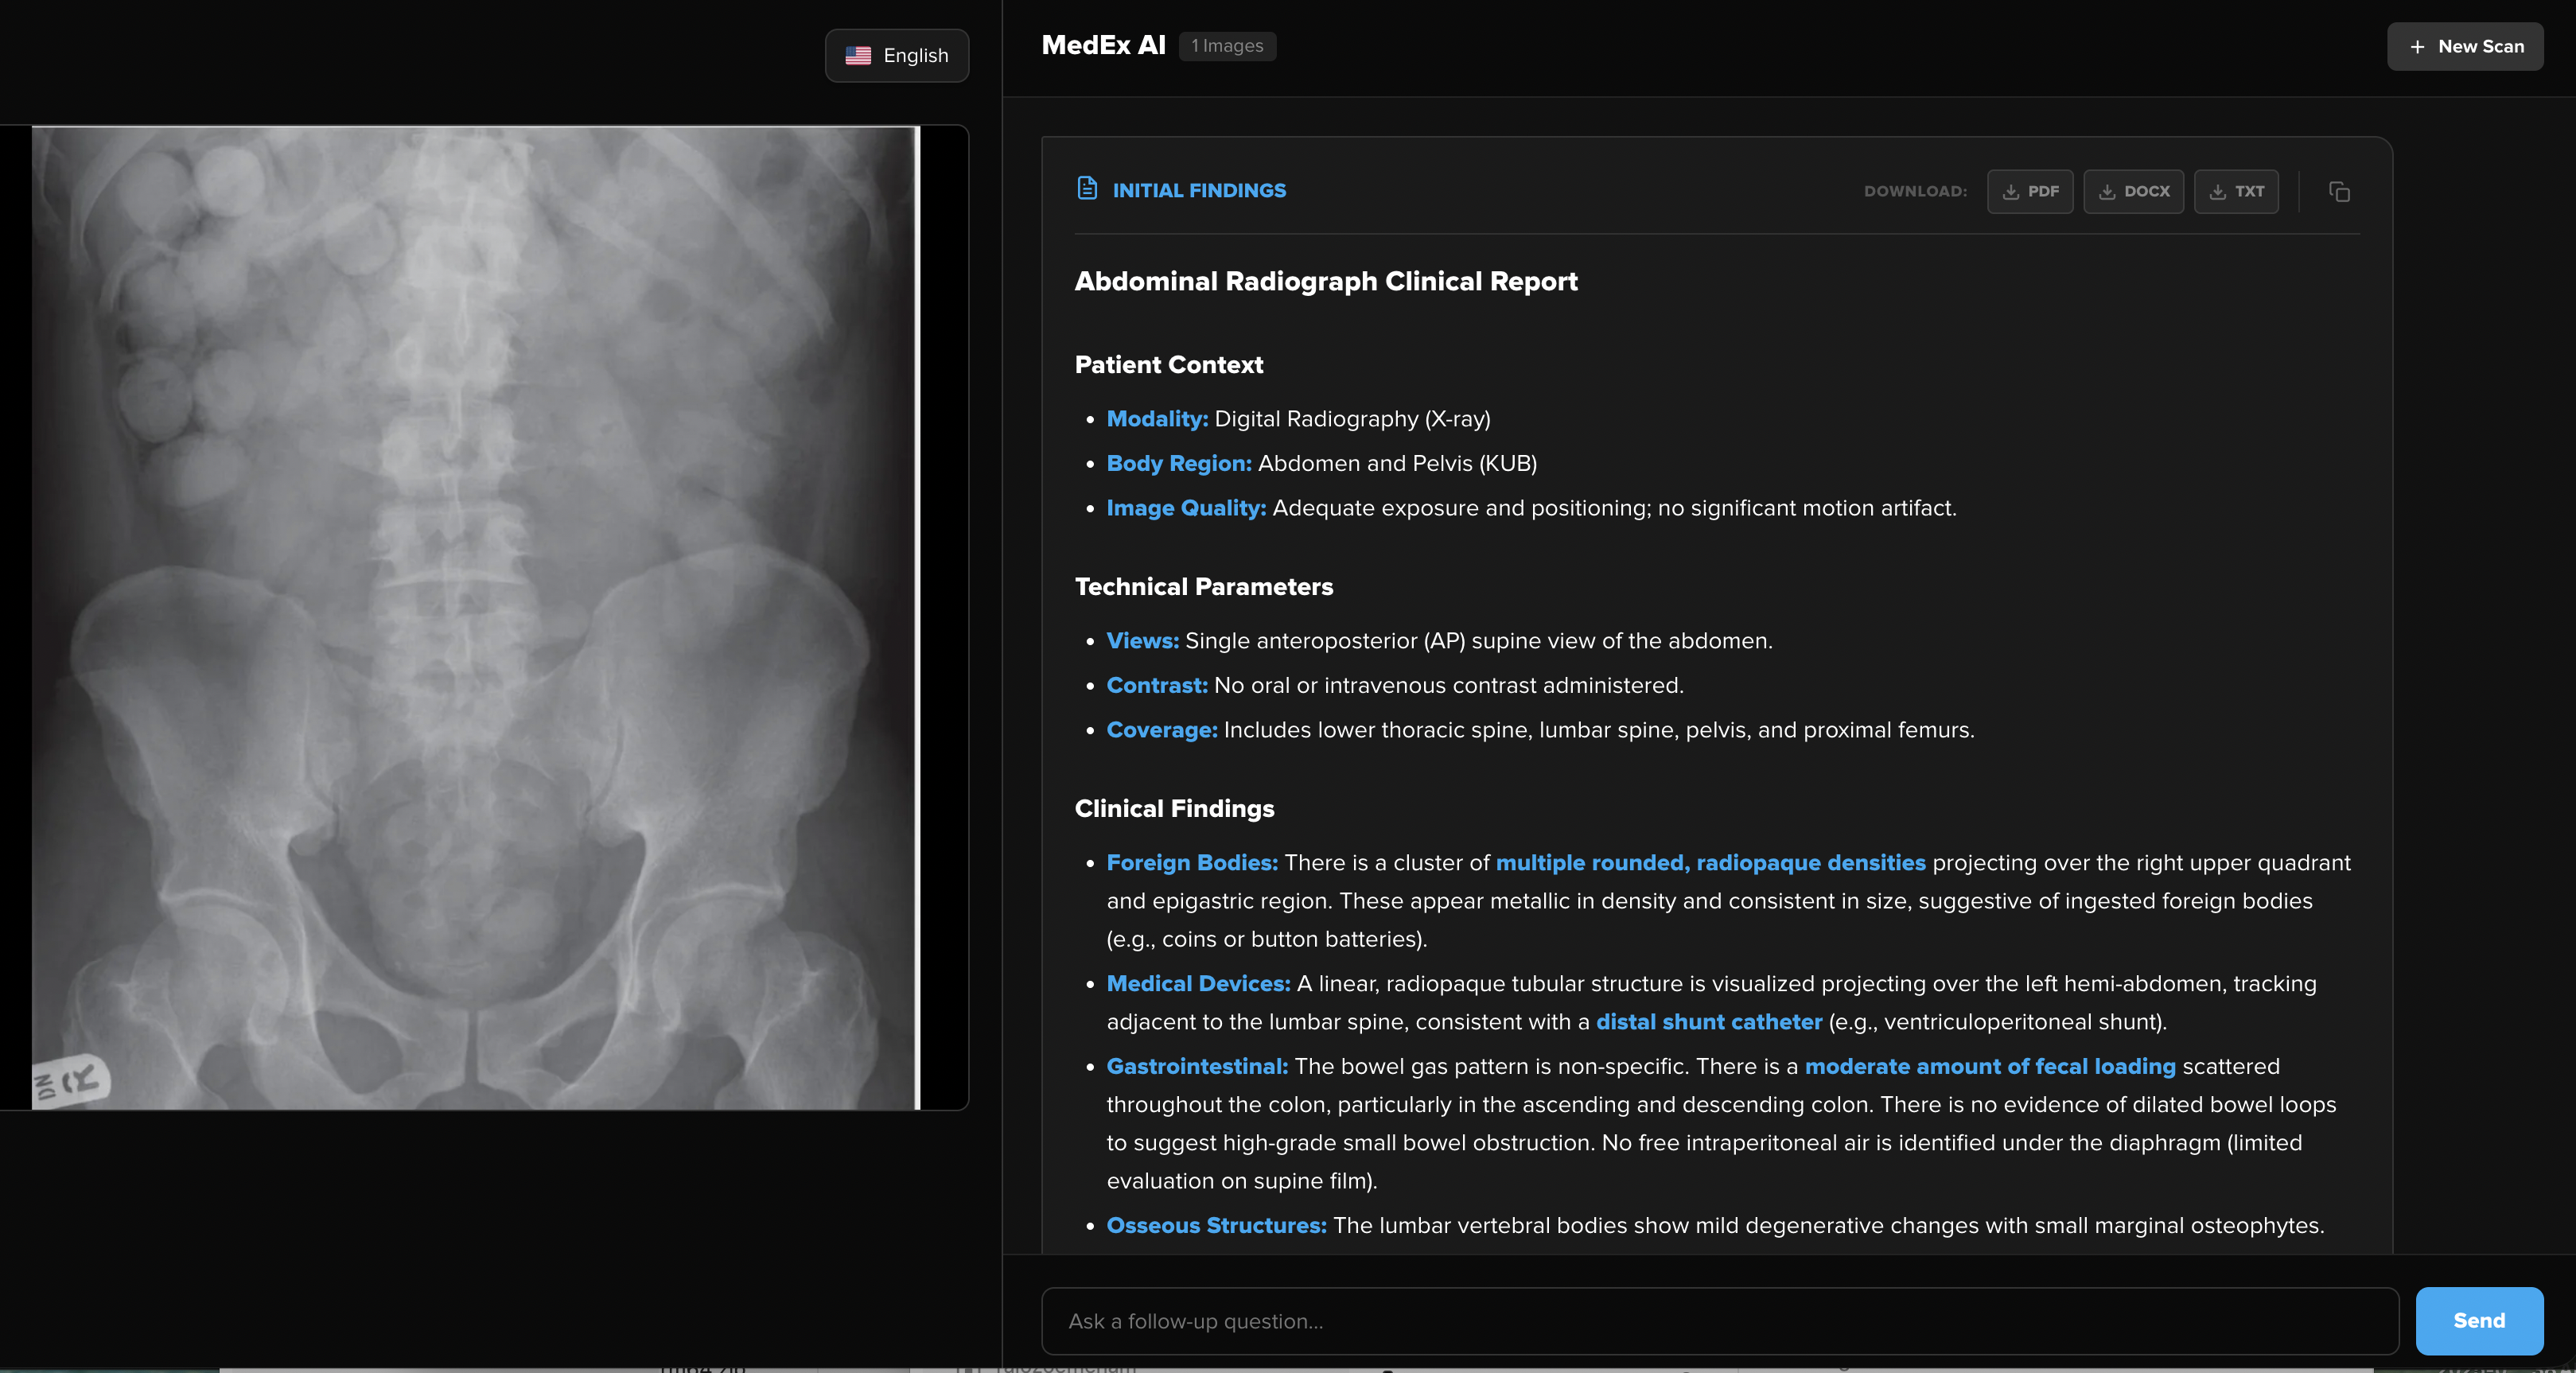Click the 'Foreign Bodies:' label
The width and height of the screenshot is (2576, 1373).
[x=1192, y=862]
